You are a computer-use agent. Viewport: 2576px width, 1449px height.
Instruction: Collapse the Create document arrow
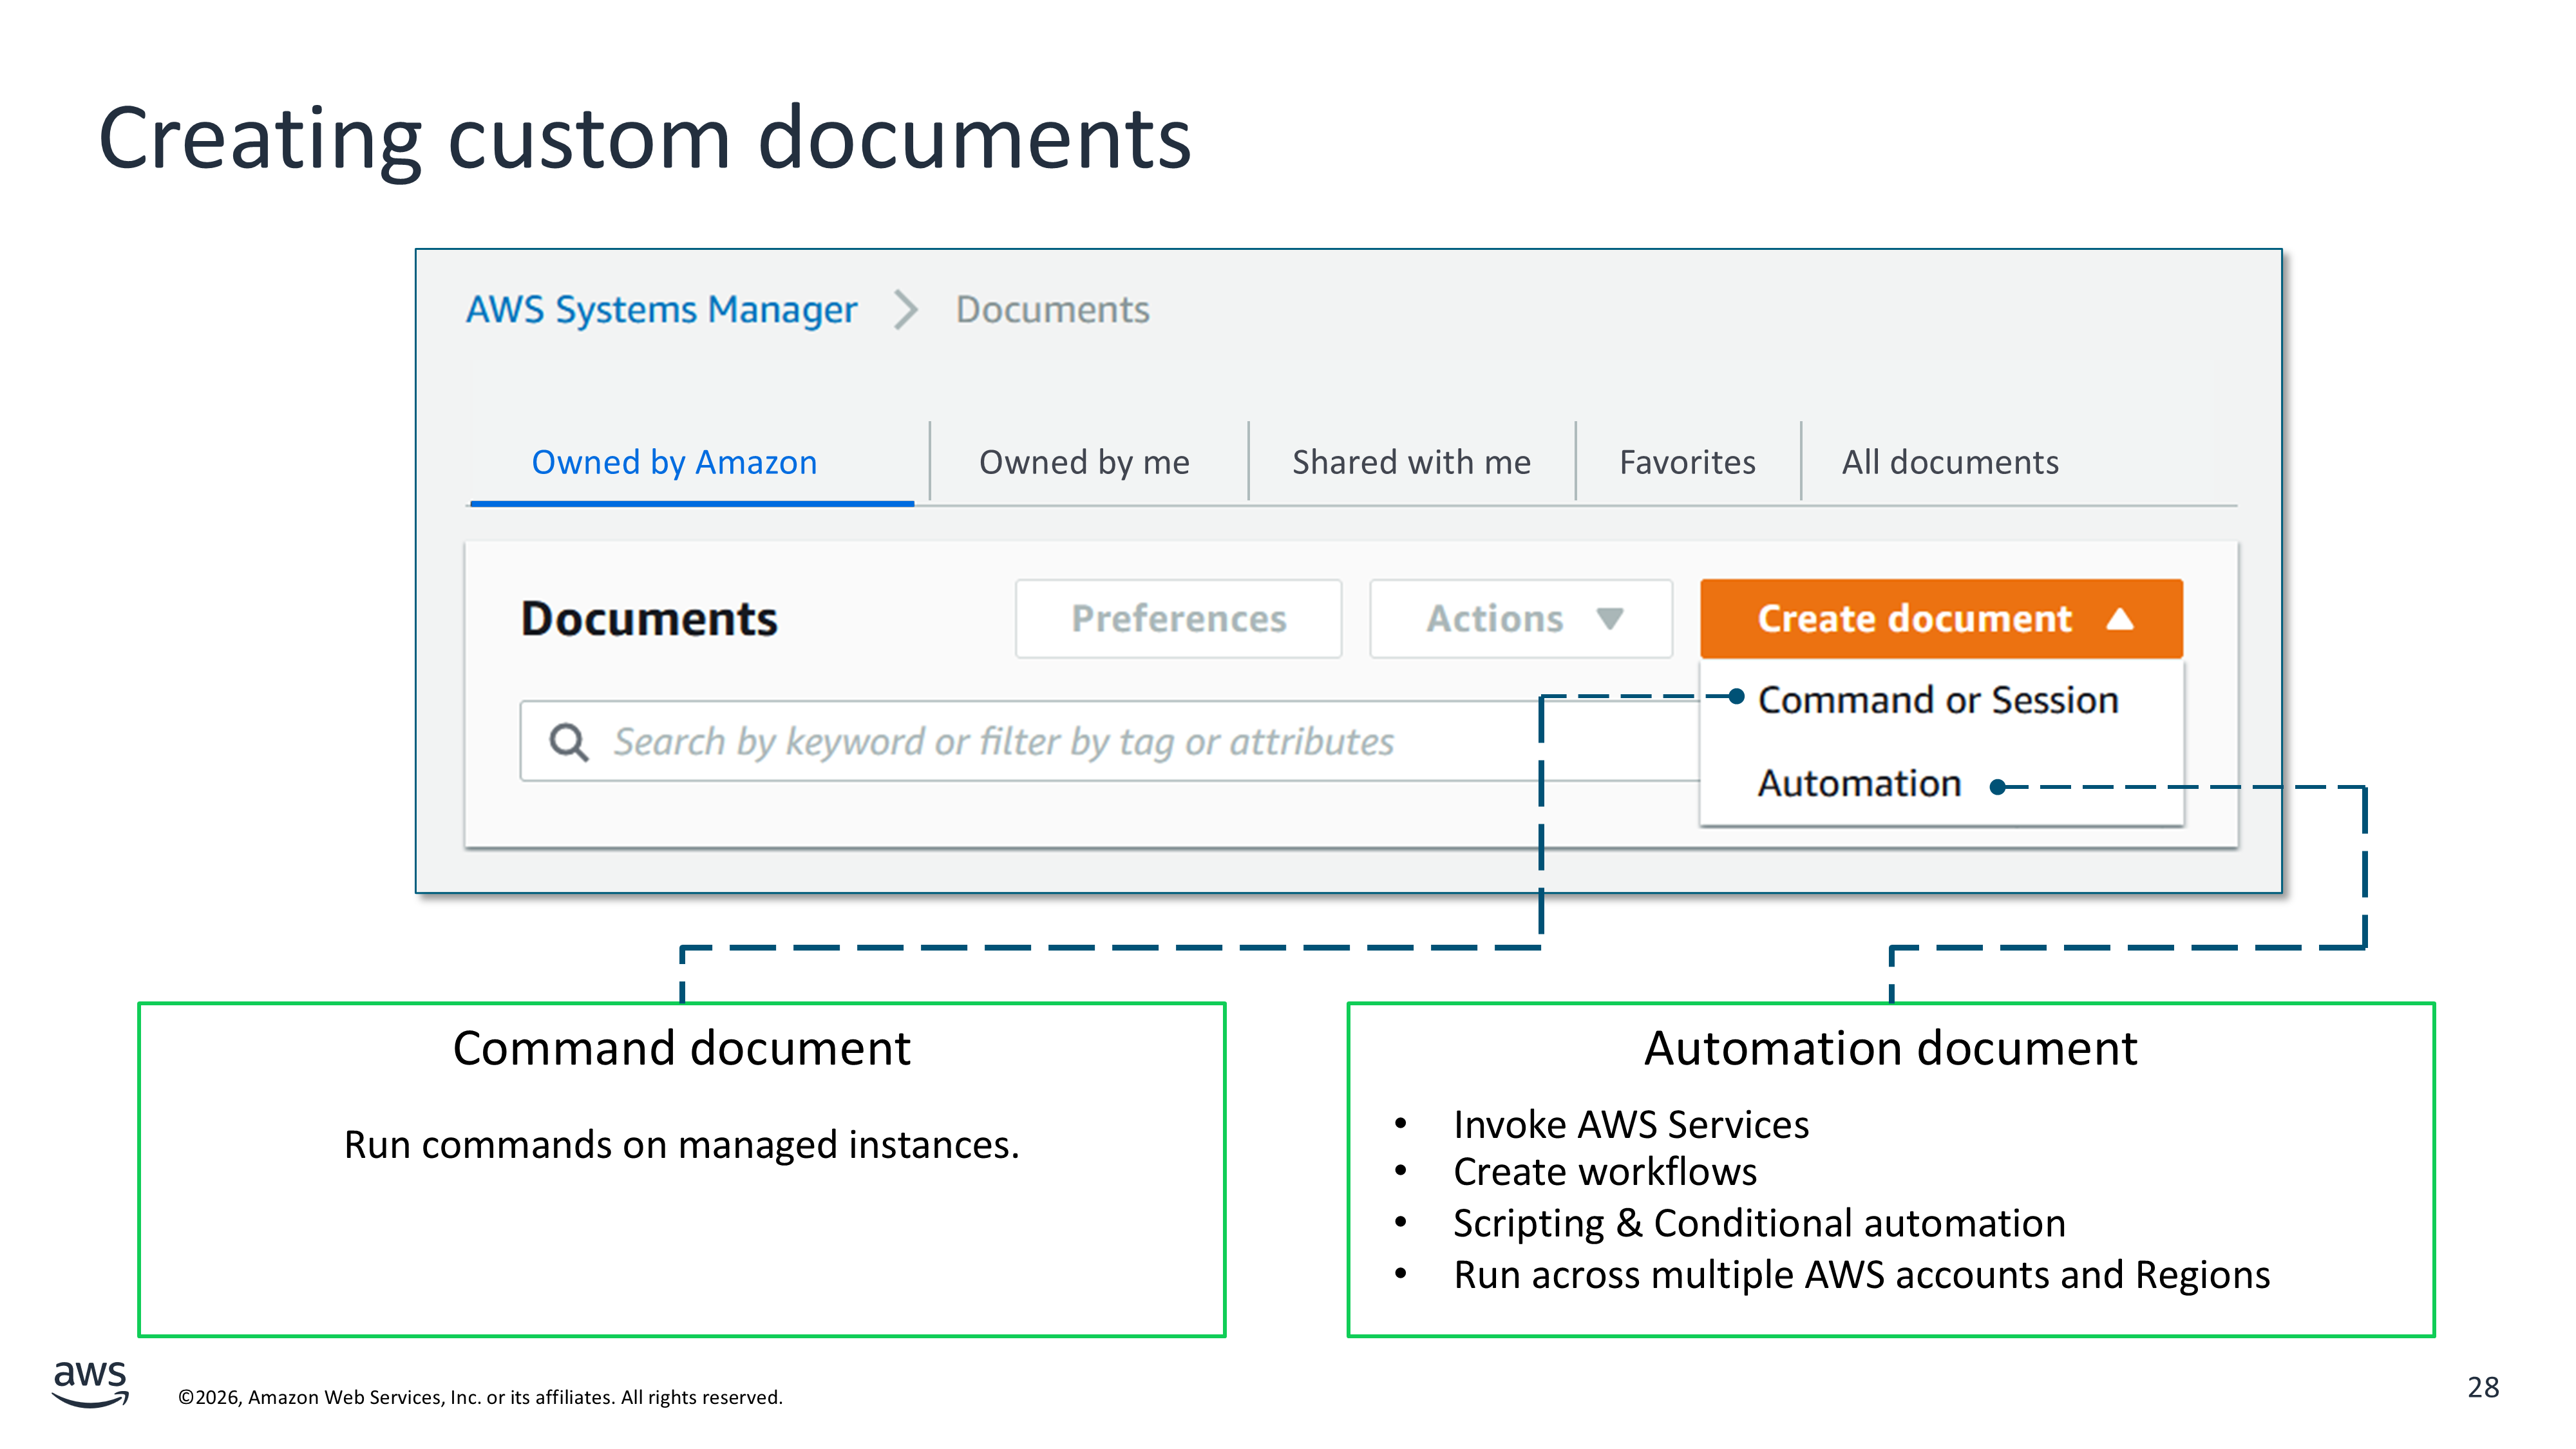coord(2119,619)
